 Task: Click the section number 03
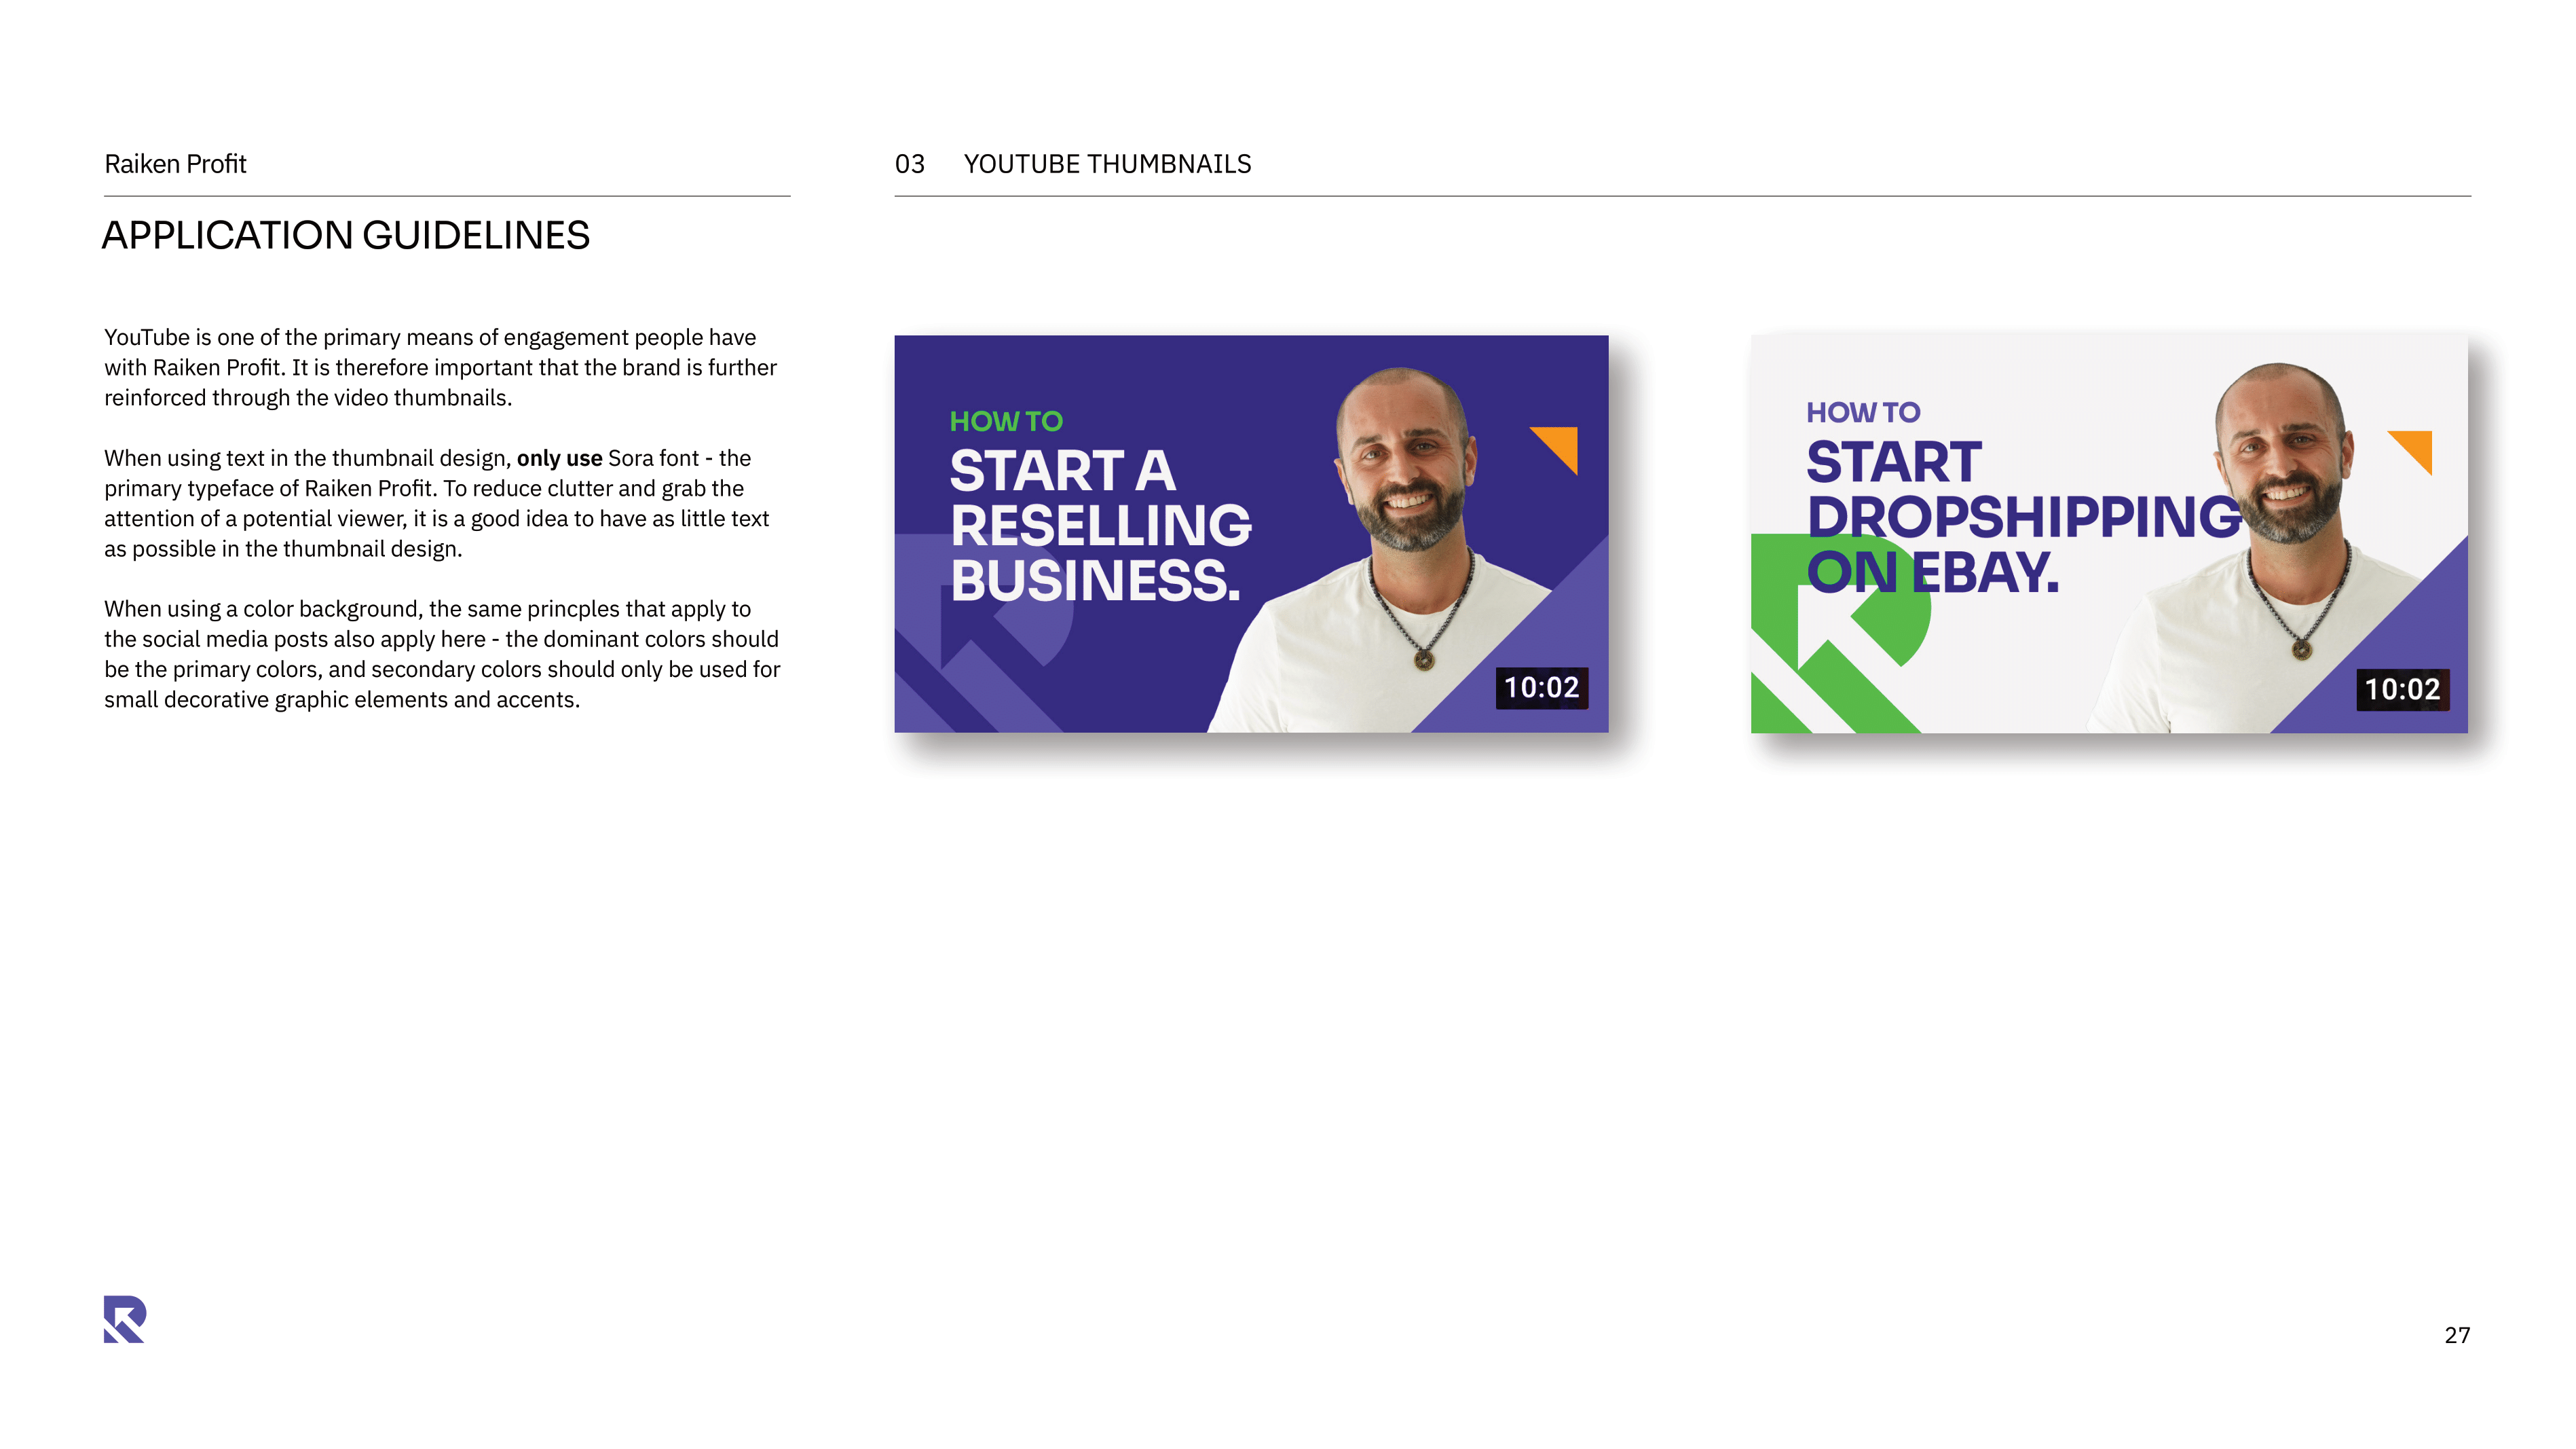pos(909,164)
